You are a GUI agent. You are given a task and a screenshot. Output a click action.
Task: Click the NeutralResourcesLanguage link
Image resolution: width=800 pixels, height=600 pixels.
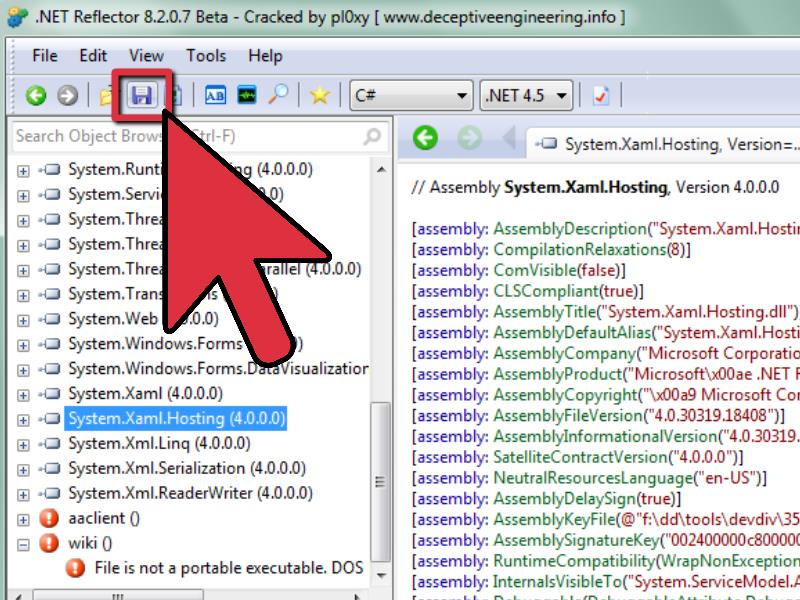click(593, 478)
